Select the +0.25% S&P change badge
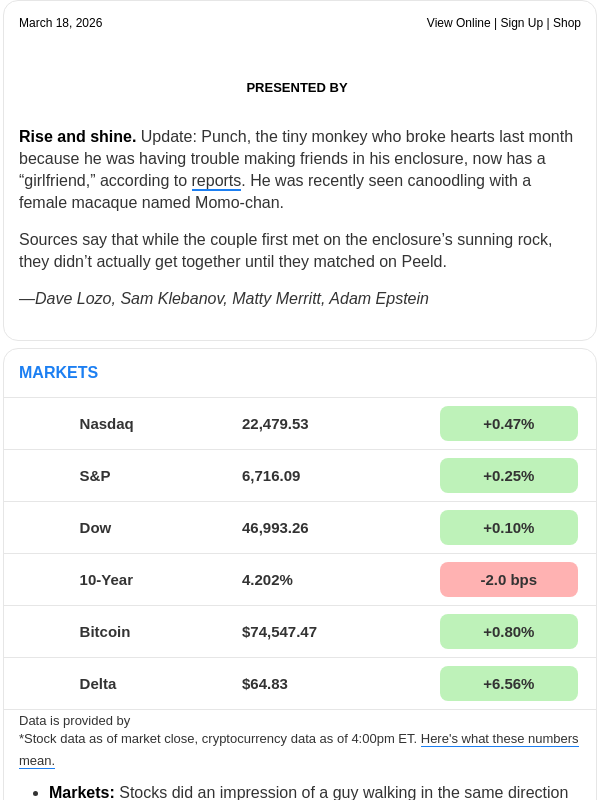 pos(508,476)
